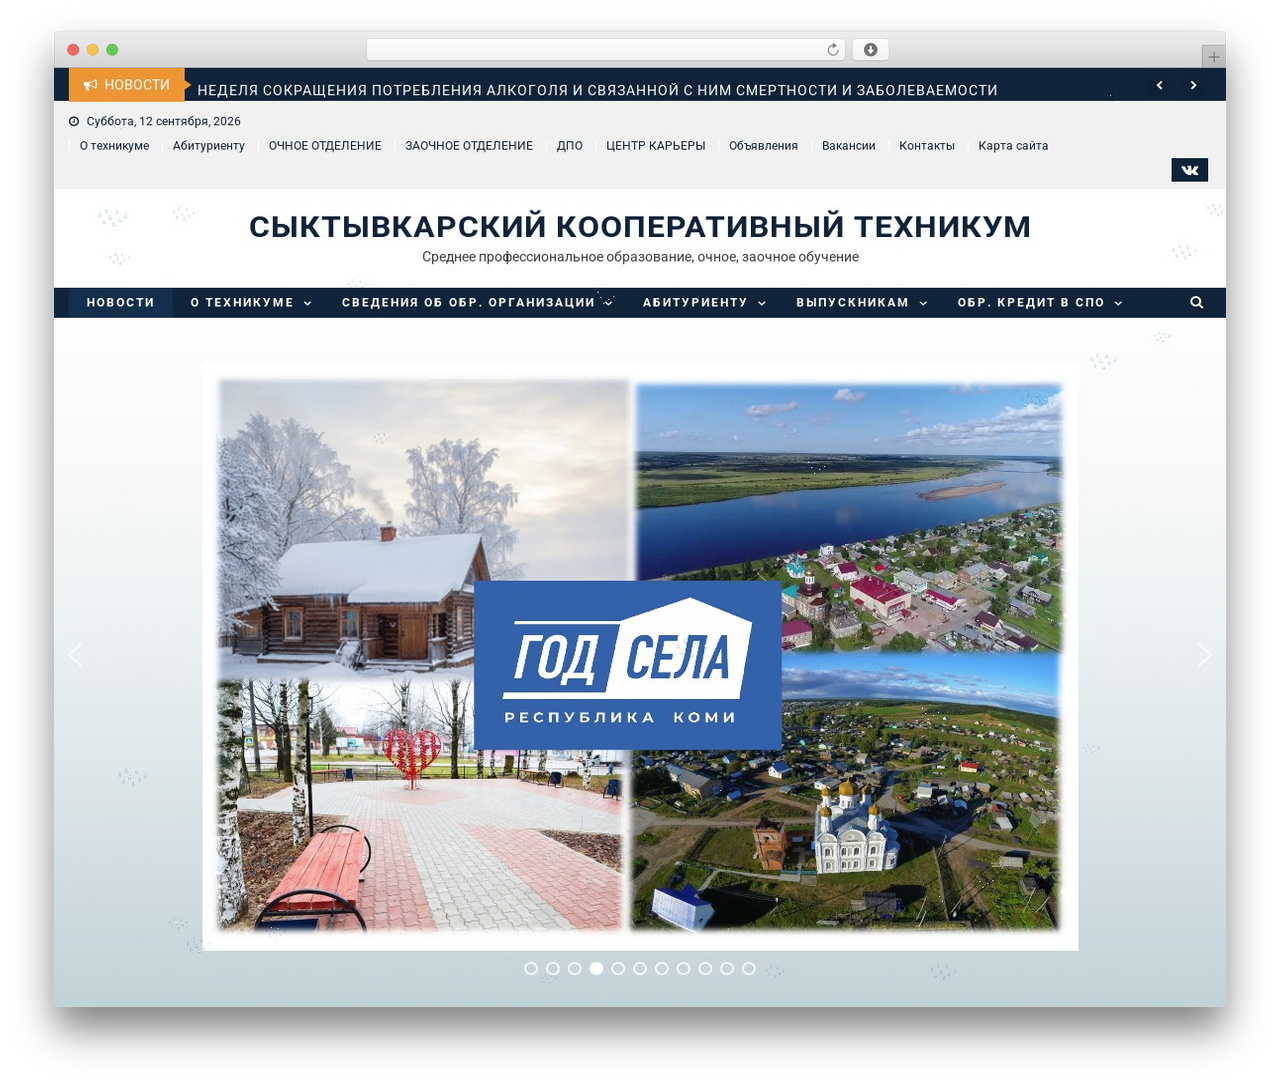Expand the Выпускникам menu
The image size is (1280, 1084).
pos(861,302)
